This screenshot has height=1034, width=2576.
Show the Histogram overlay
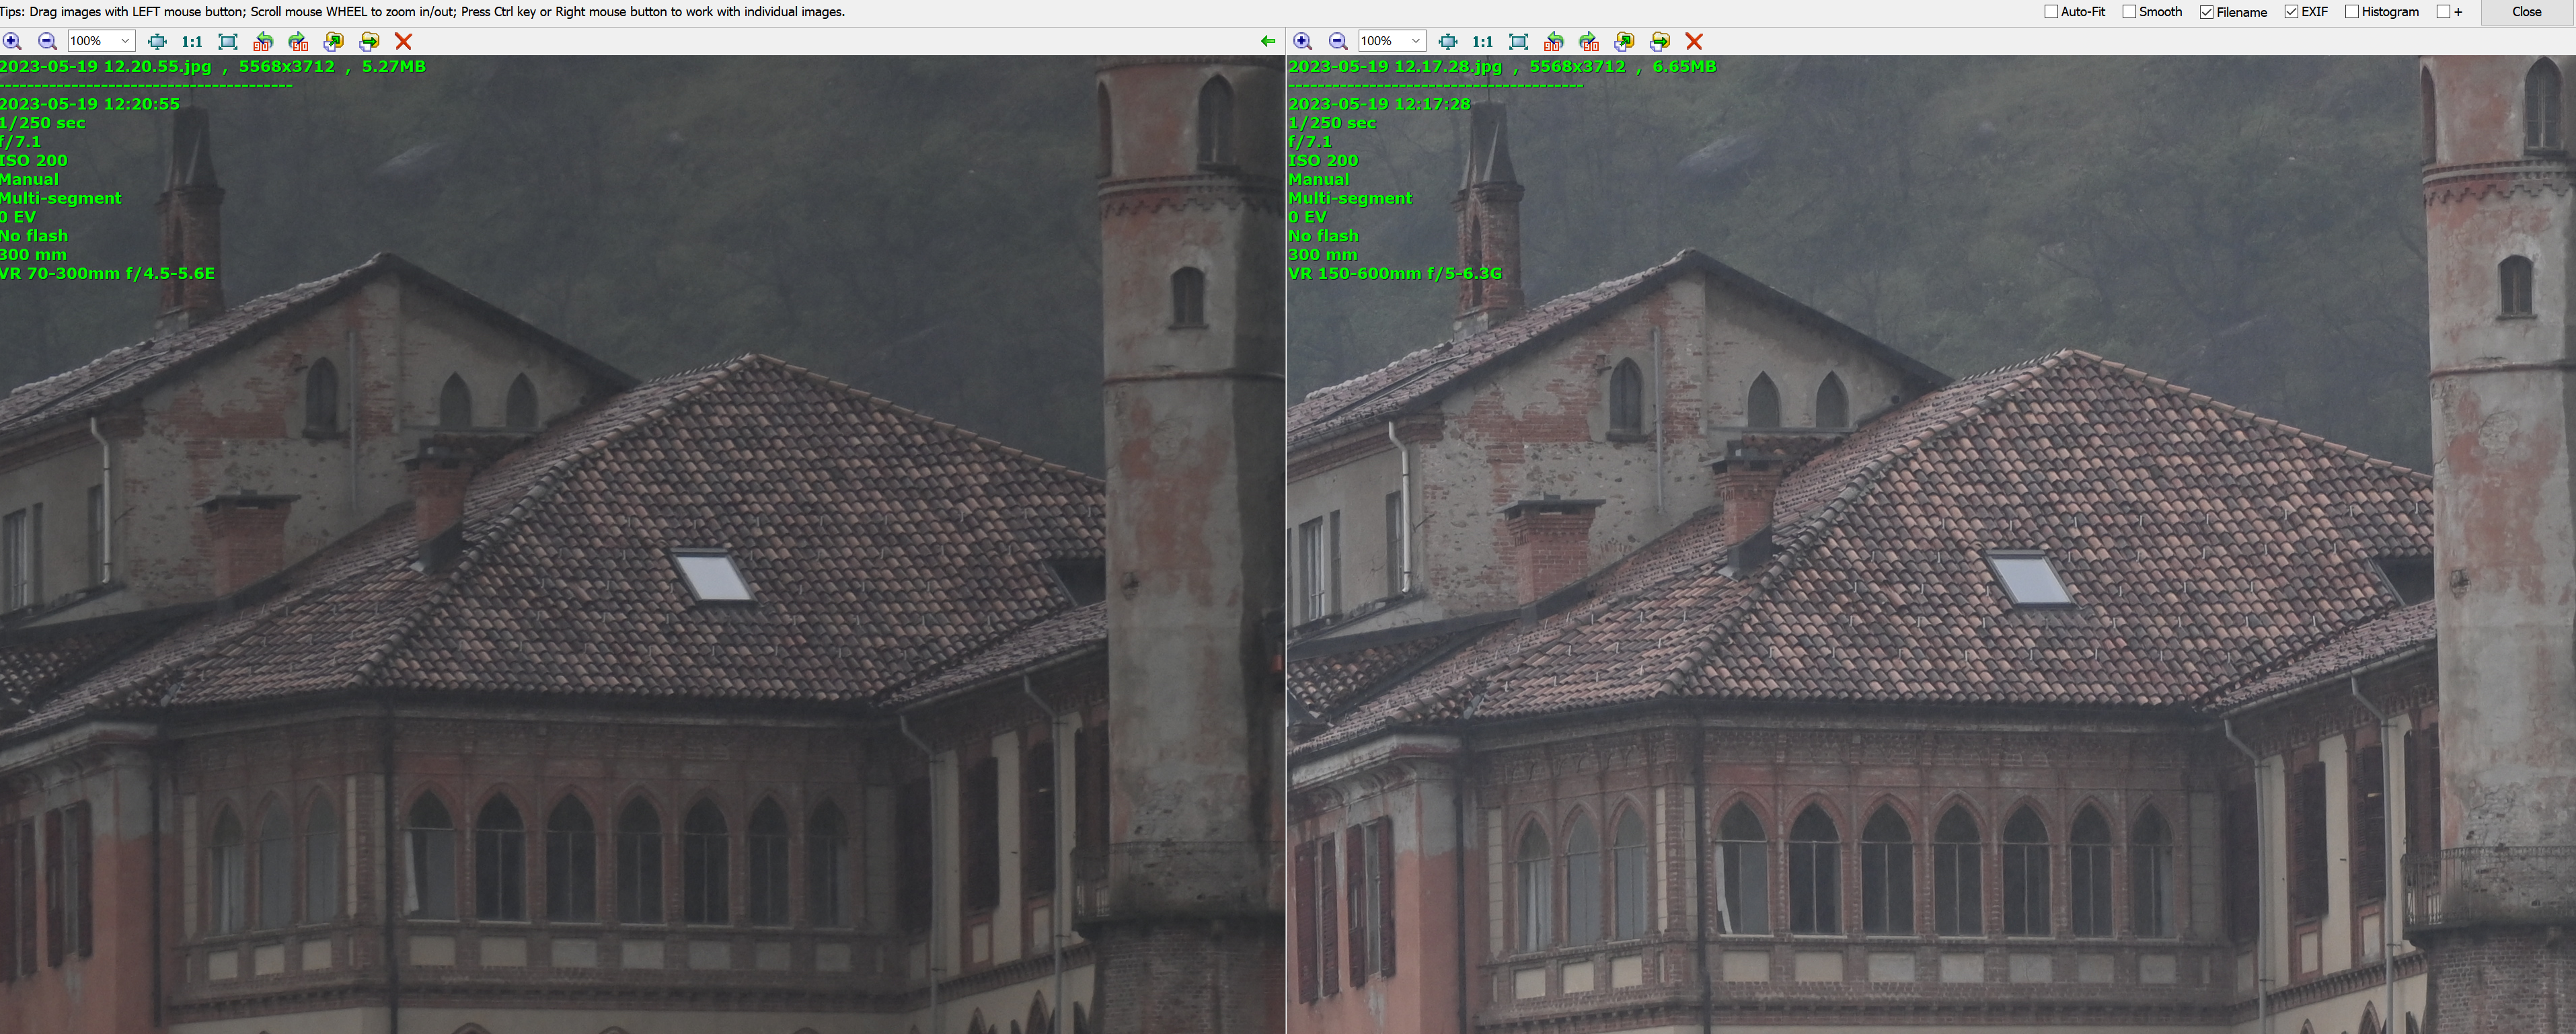2352,12
